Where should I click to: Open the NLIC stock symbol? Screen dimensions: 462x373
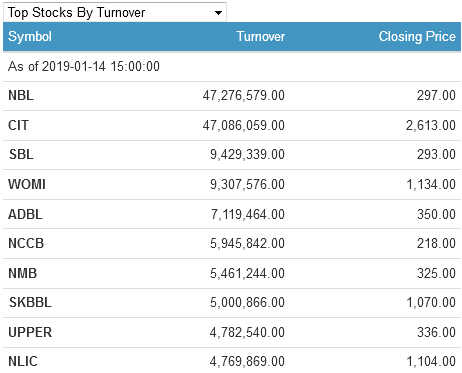pos(23,361)
